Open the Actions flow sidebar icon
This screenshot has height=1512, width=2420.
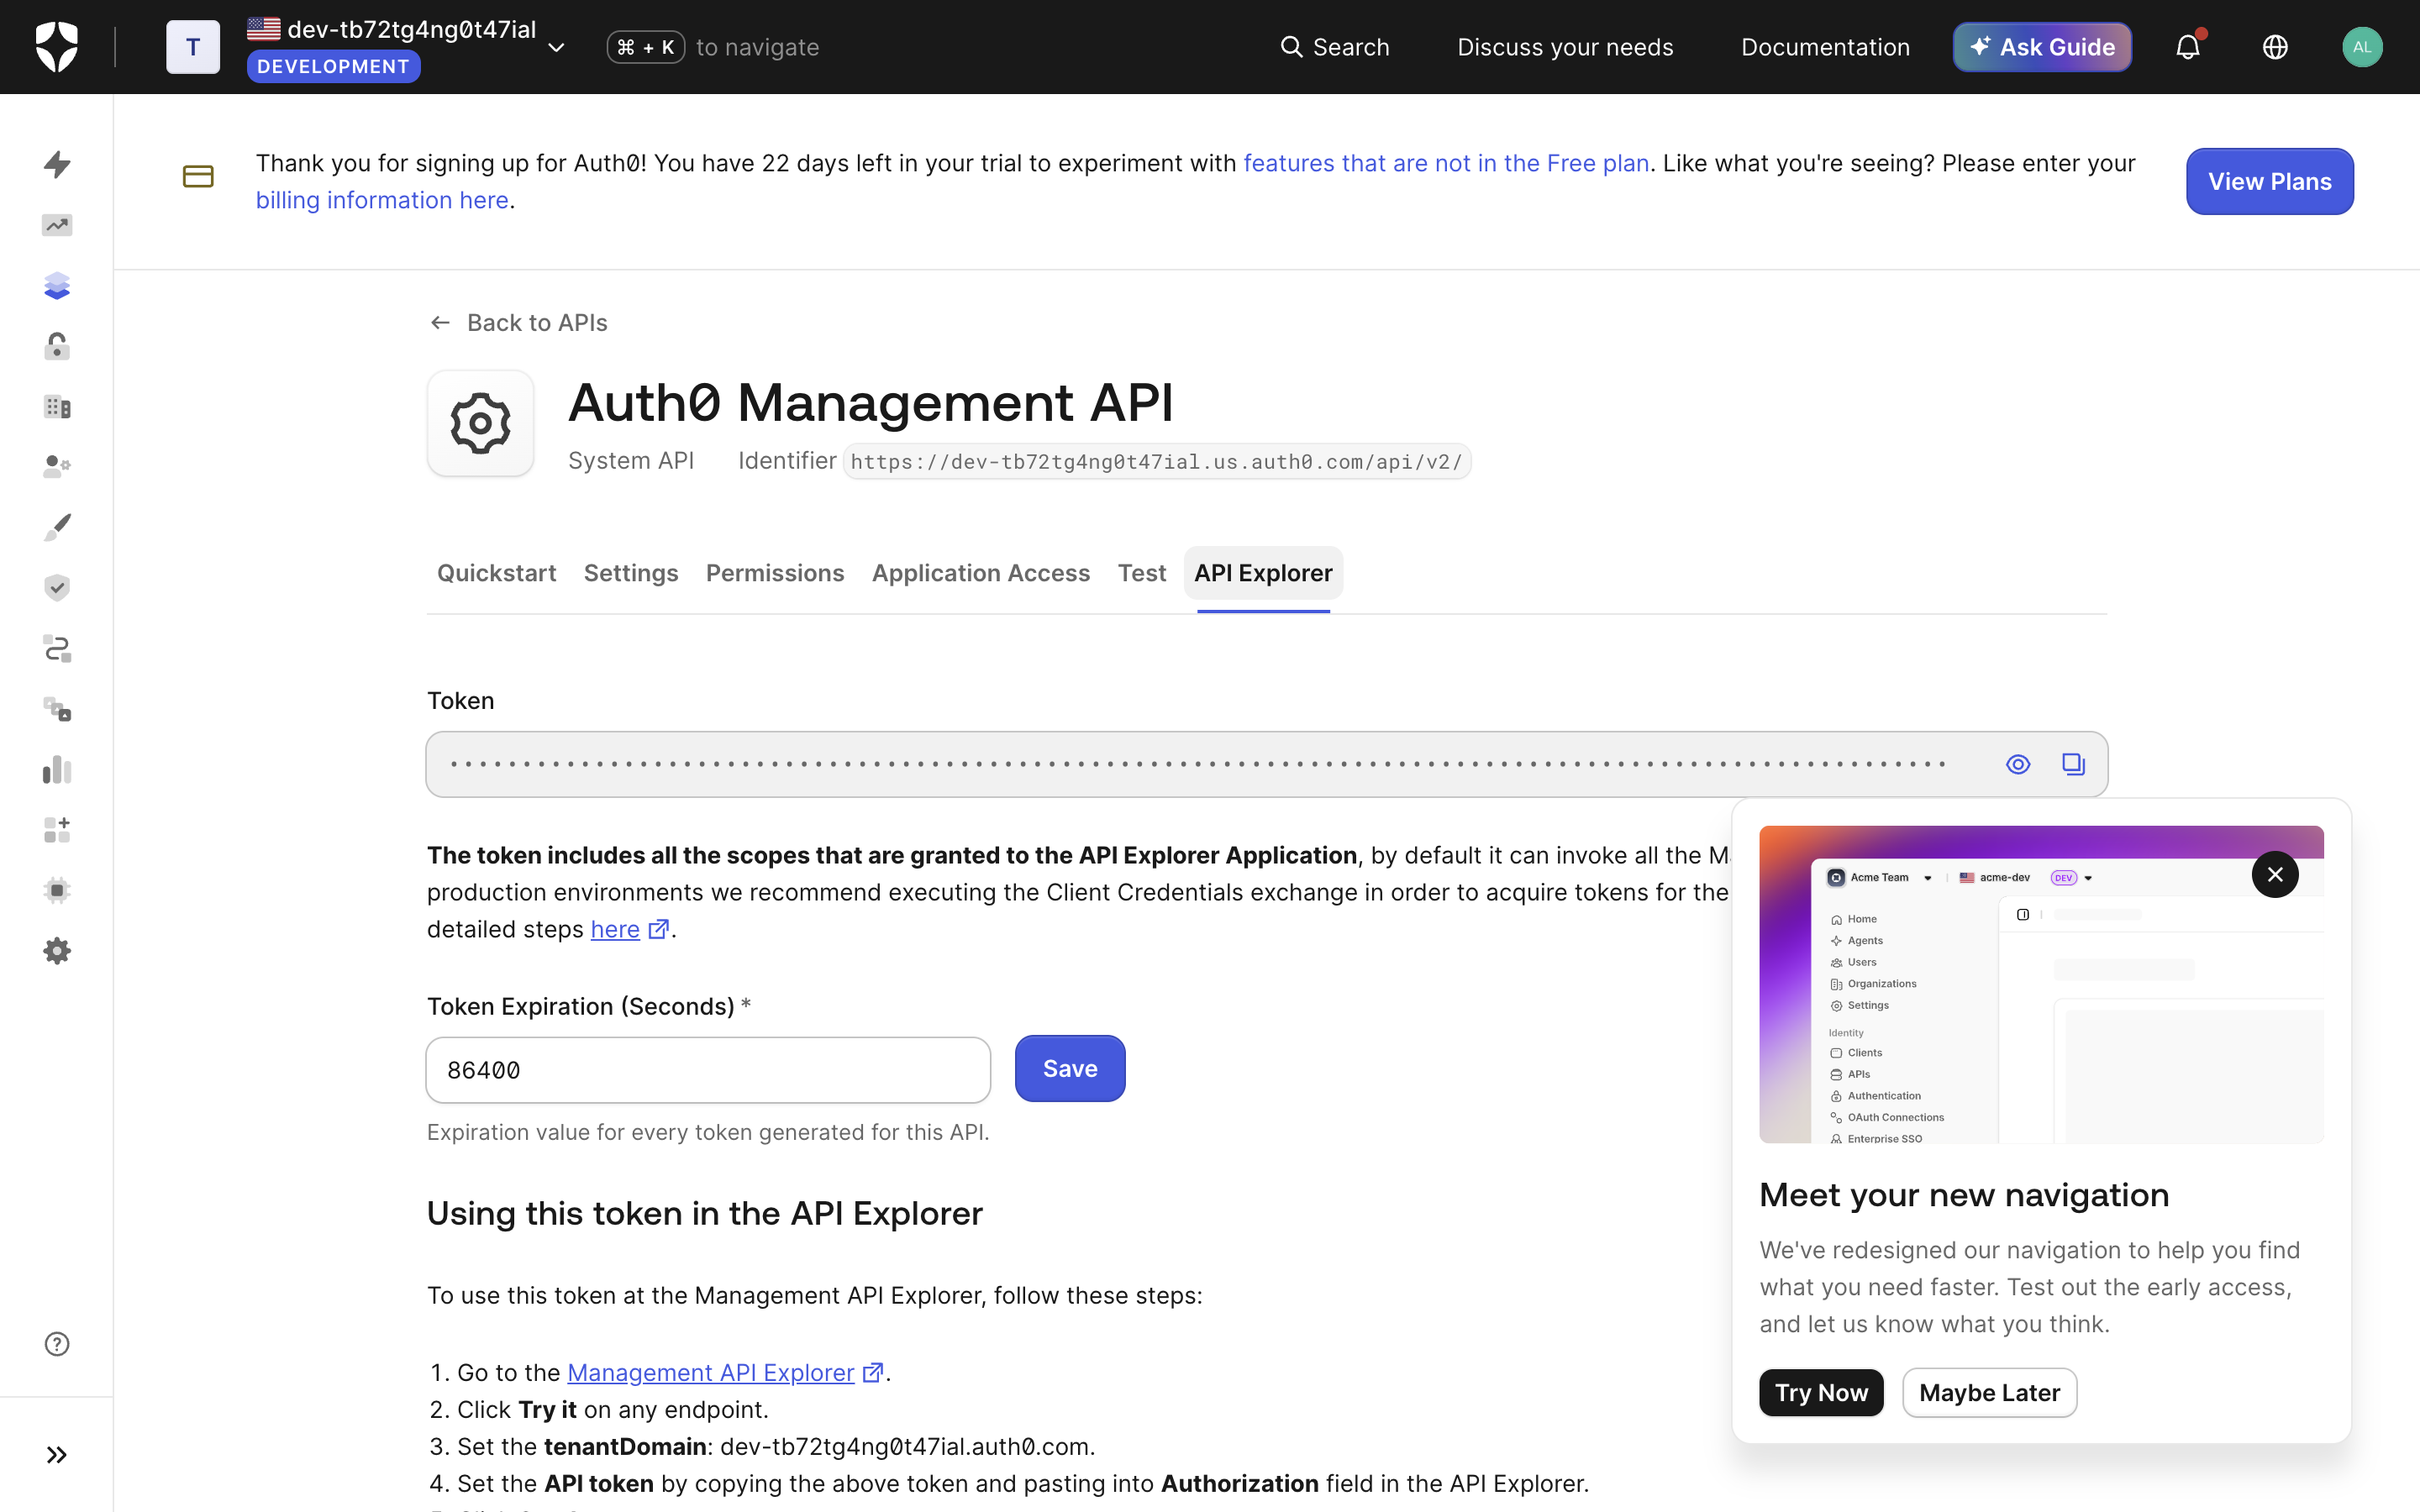(x=57, y=649)
